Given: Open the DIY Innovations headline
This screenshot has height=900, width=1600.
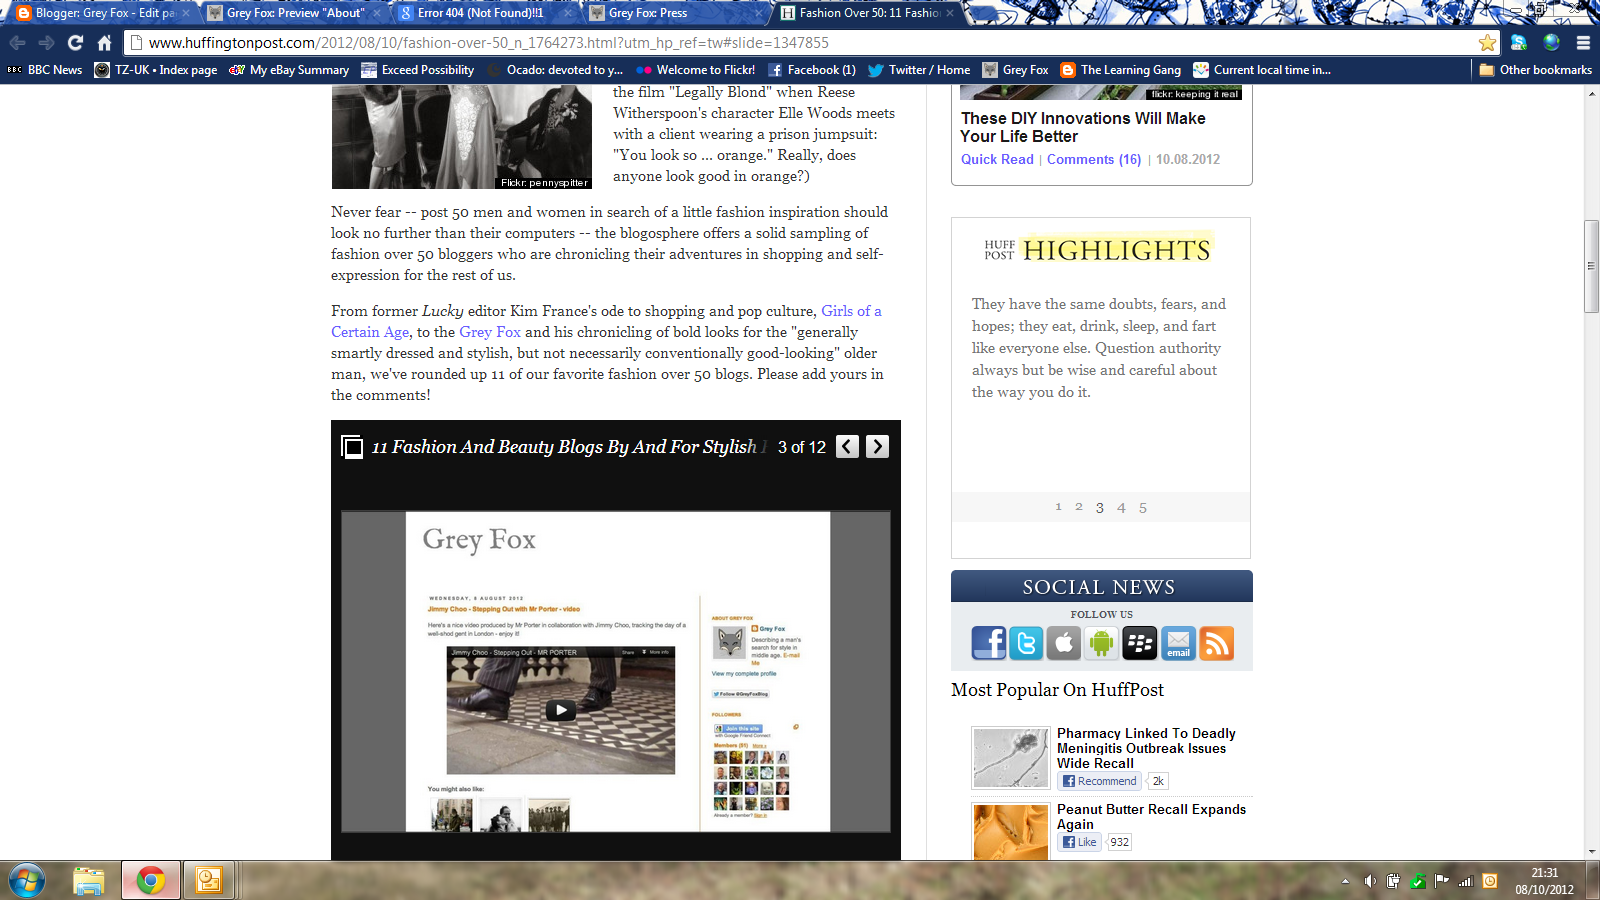Looking at the screenshot, I should pos(1082,127).
